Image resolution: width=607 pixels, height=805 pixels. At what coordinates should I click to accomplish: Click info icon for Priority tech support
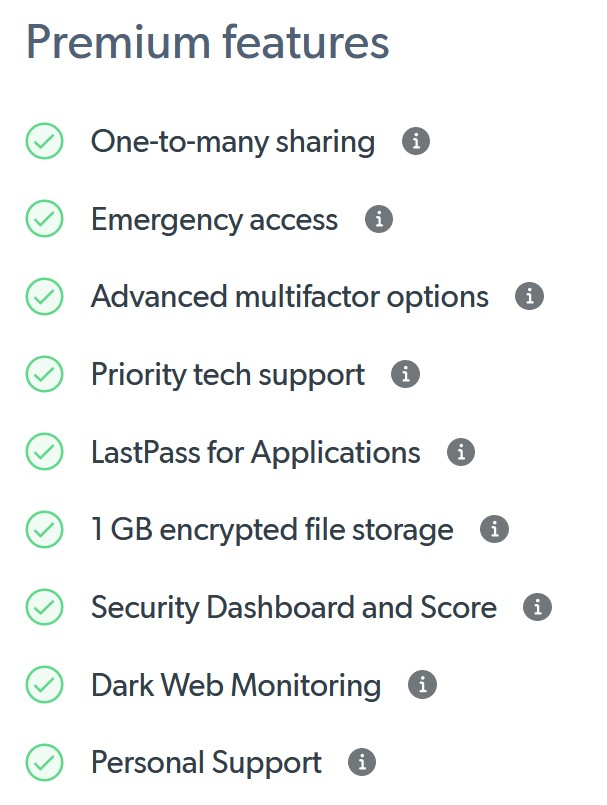coord(405,375)
